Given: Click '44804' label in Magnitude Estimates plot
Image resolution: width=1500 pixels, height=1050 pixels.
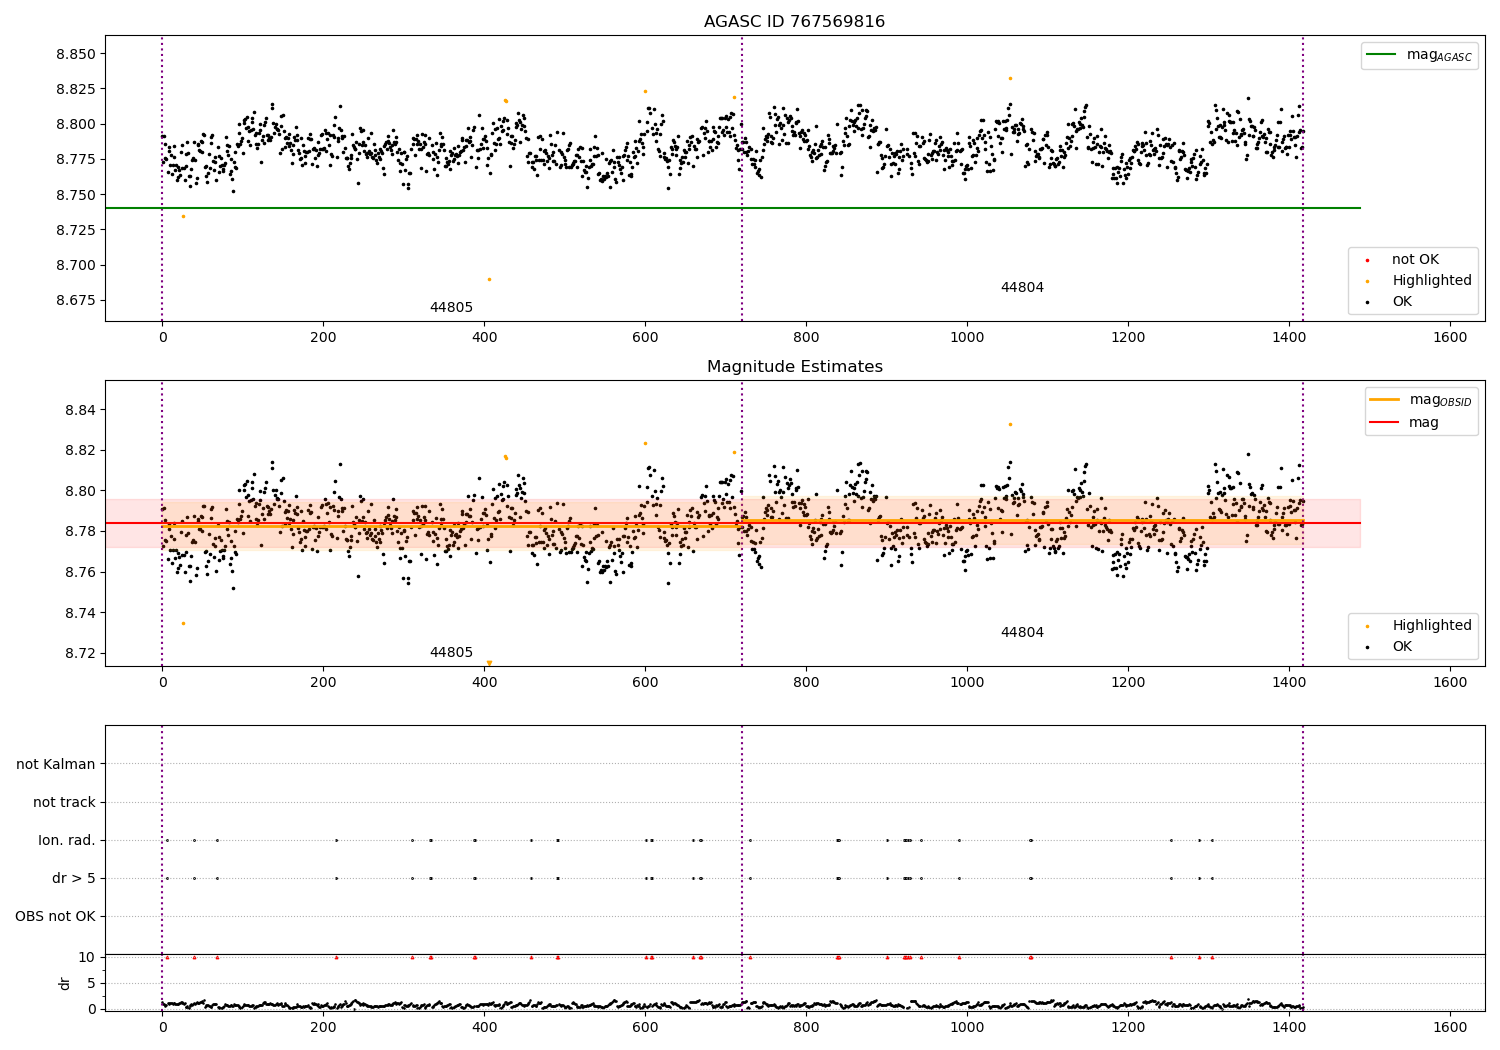Looking at the screenshot, I should [1022, 633].
